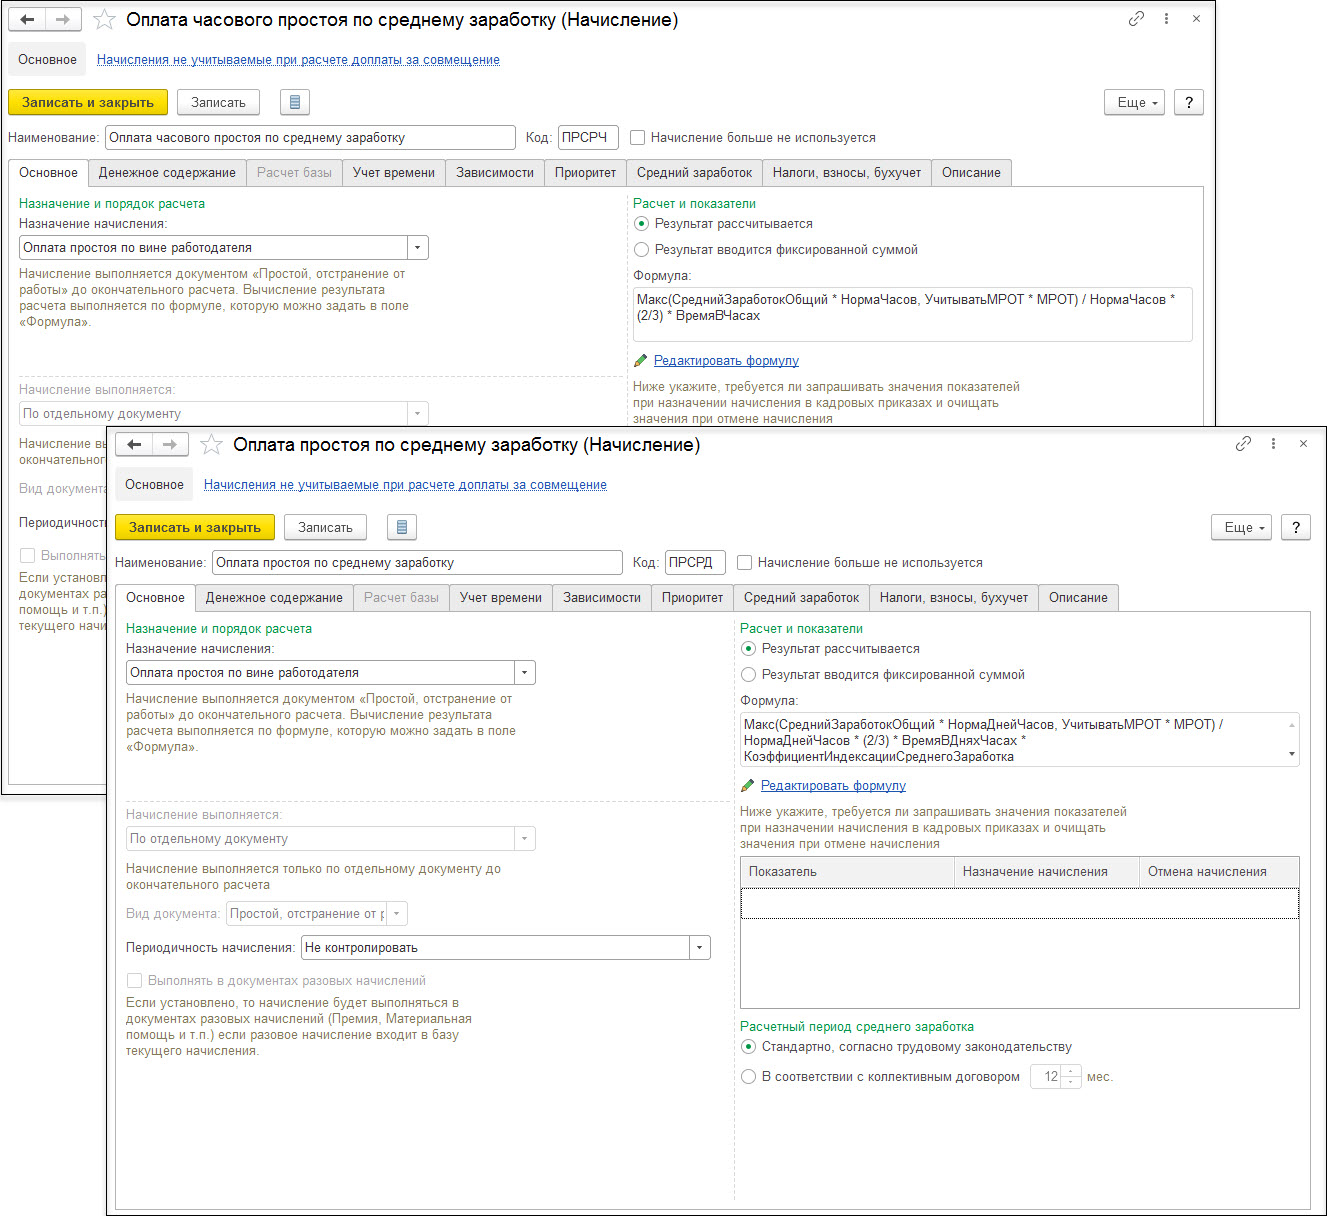Open 'Вид документа' dropdown in front window
The height and width of the screenshot is (1216, 1327).
point(397,914)
